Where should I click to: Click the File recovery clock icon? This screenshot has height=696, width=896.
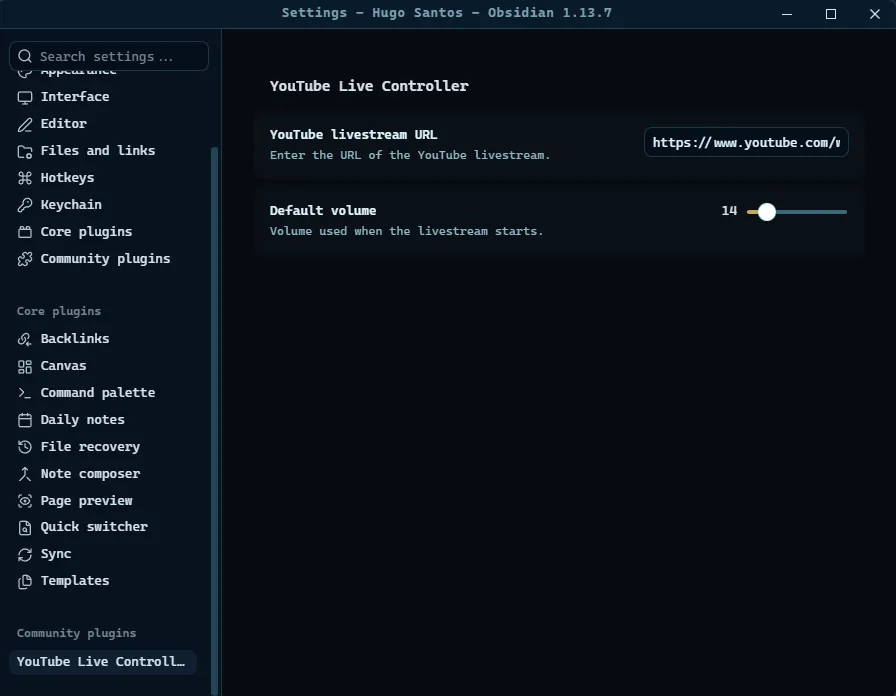(x=25, y=447)
